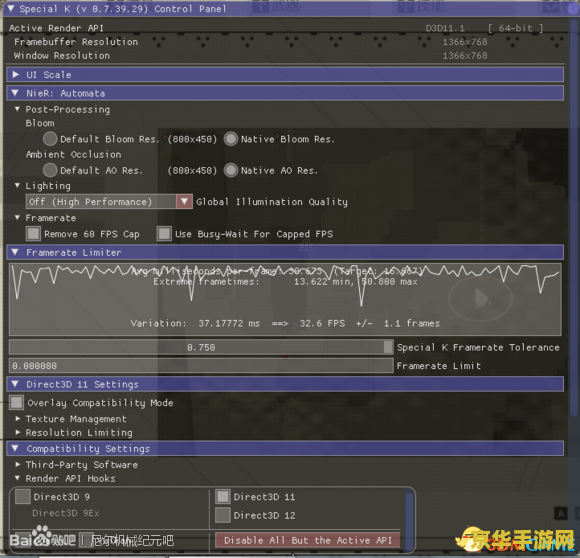Click Disable All But the Active API

308,540
